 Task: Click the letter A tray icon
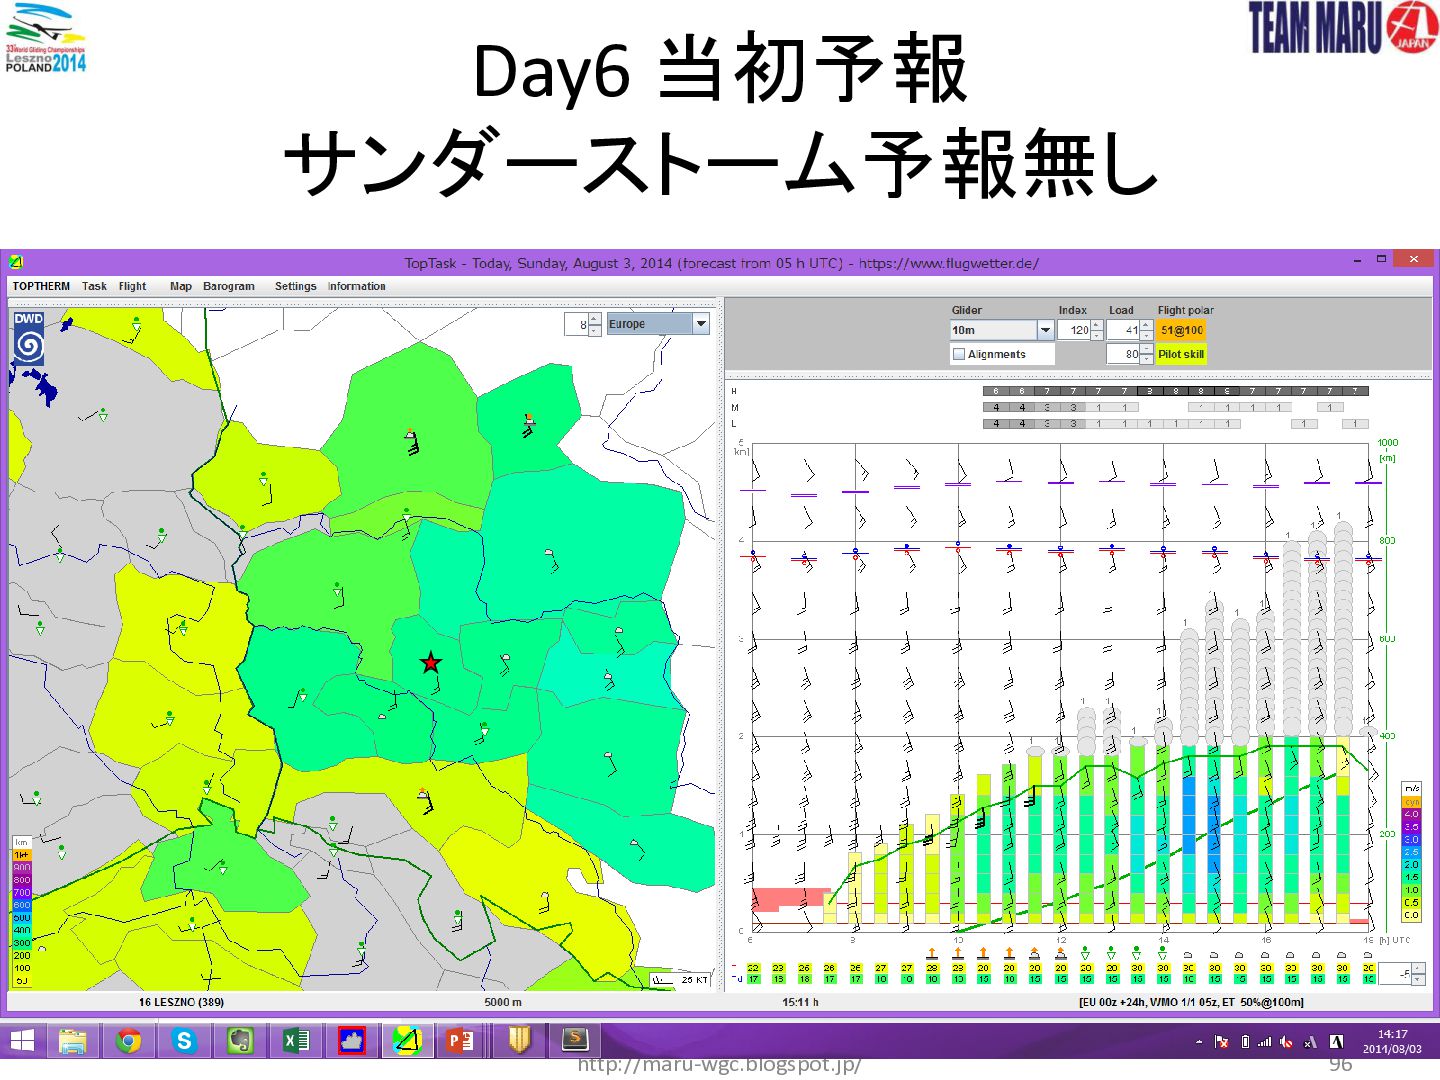click(1336, 1042)
